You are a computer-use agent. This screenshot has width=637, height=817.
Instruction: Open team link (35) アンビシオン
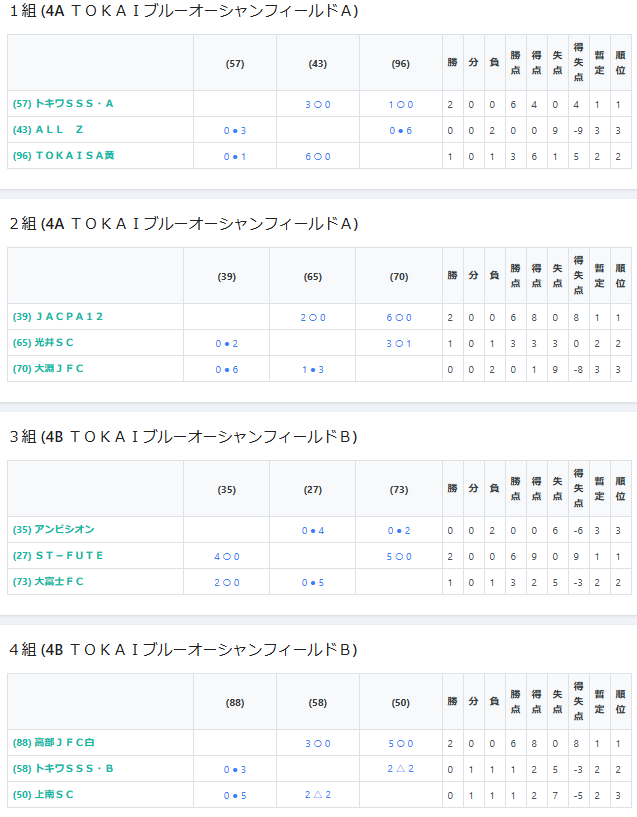pos(54,530)
